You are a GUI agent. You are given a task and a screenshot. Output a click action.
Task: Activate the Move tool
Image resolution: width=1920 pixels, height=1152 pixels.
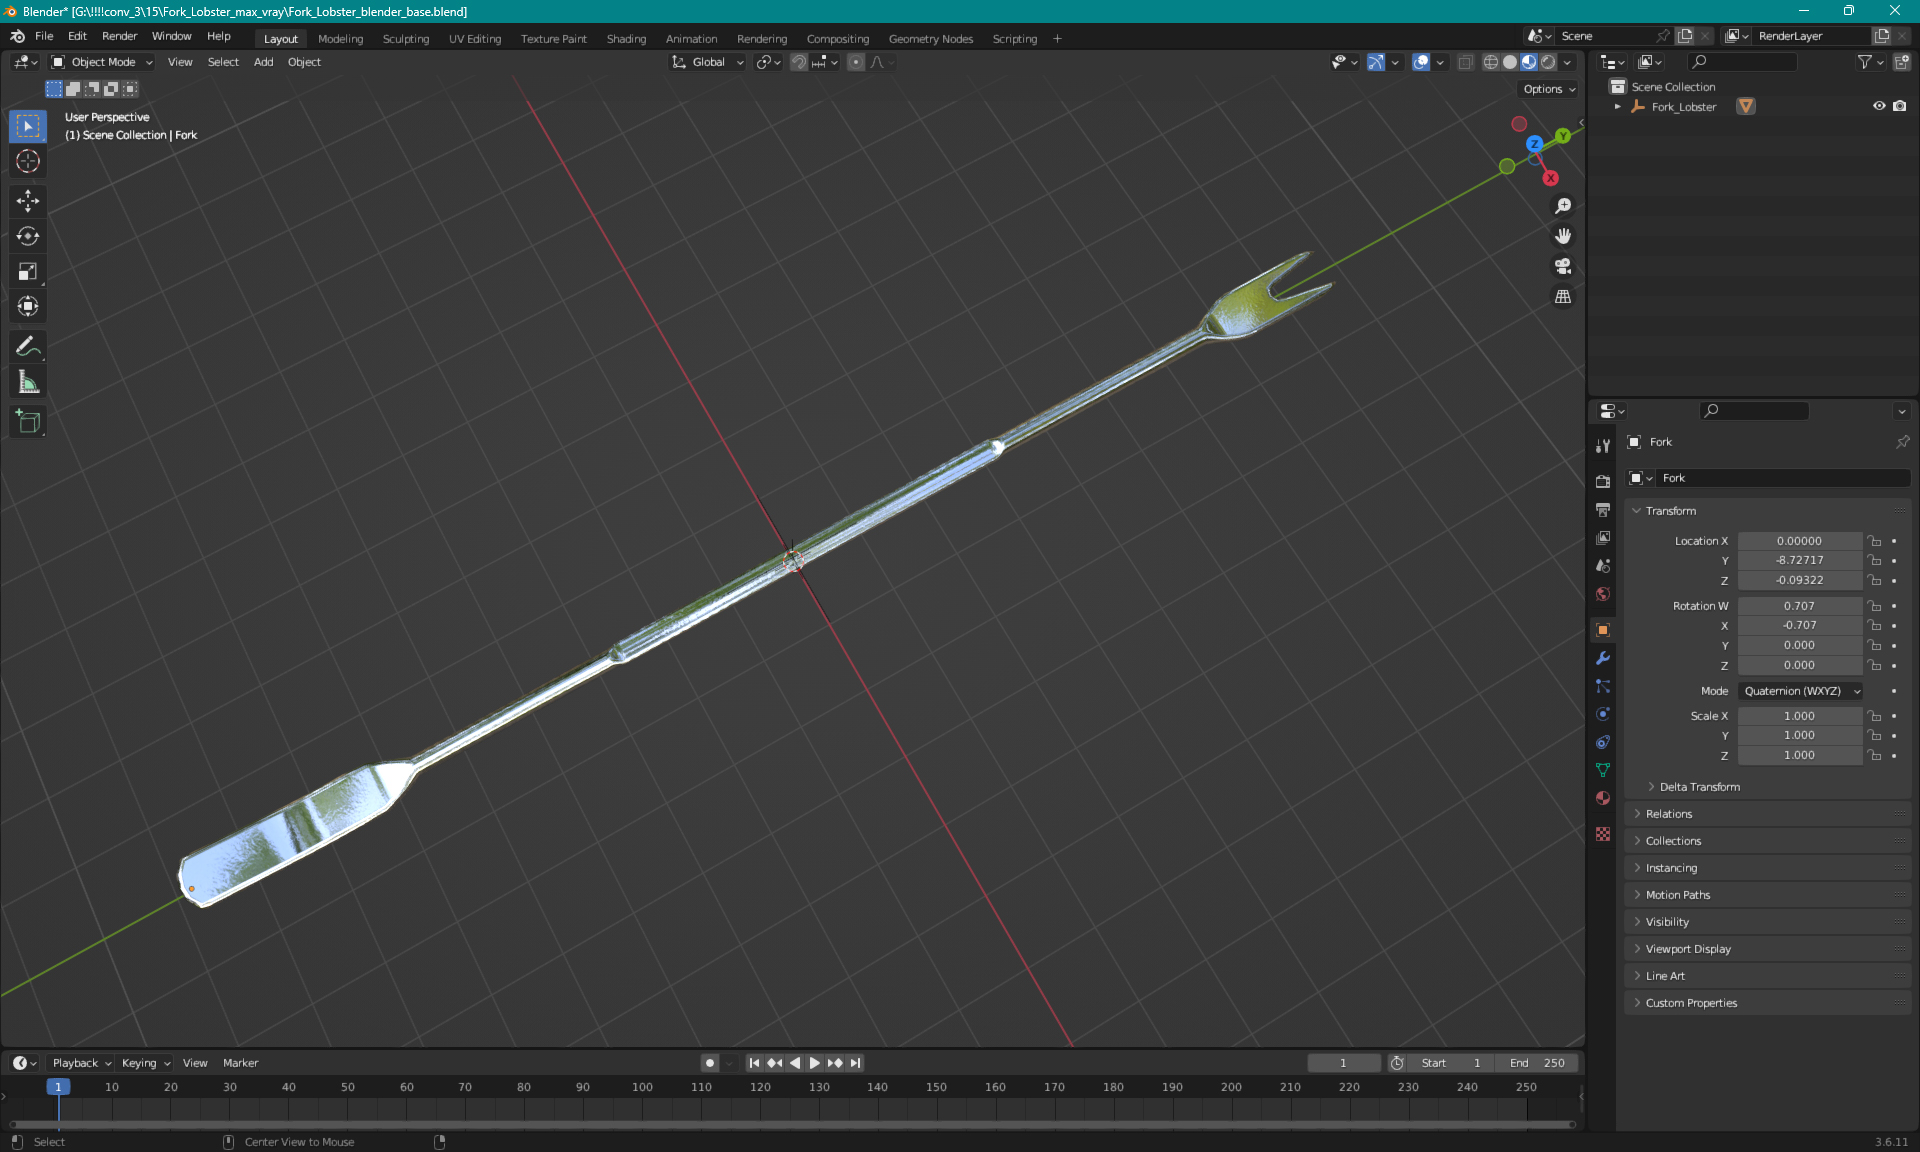click(x=28, y=201)
